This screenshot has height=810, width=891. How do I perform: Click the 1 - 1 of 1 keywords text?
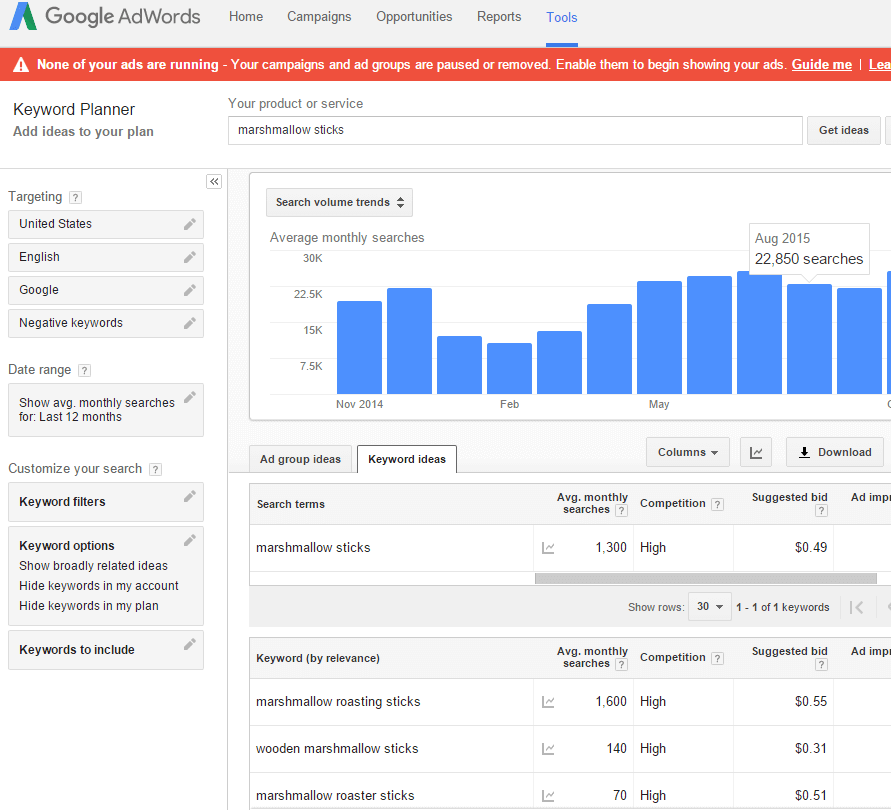coord(782,607)
